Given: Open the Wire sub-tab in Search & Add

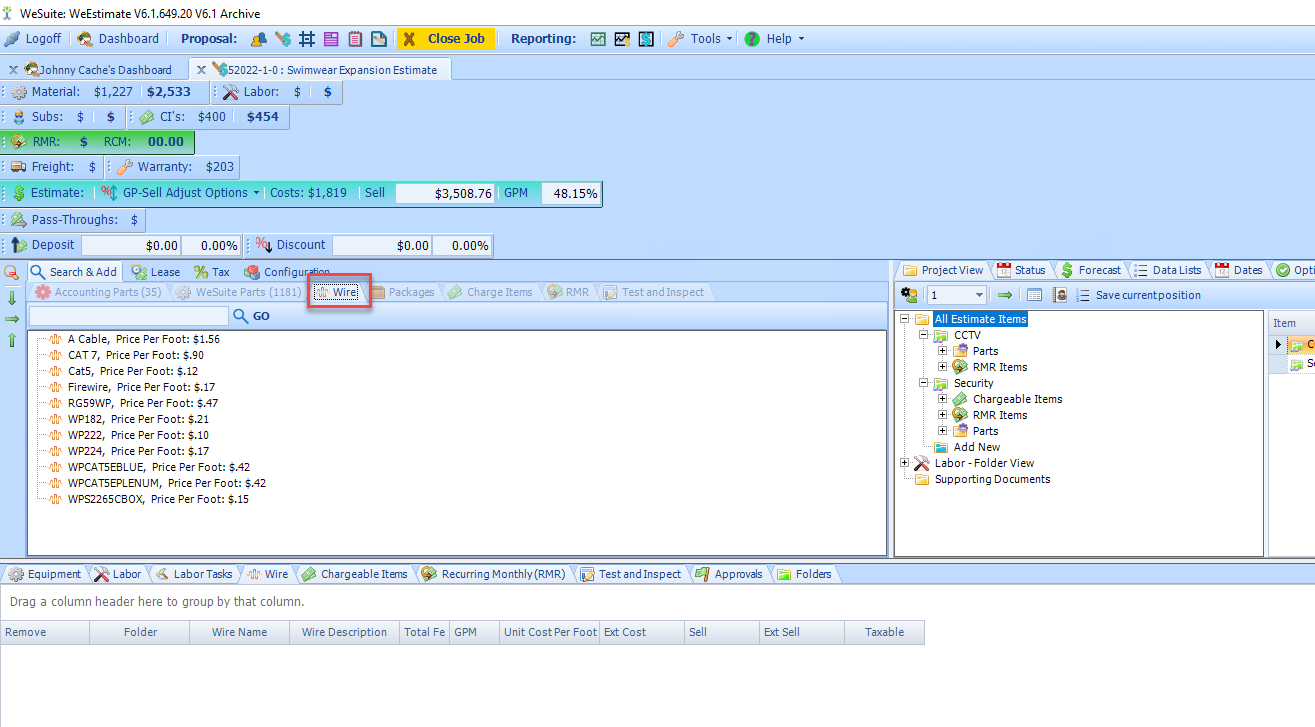Looking at the screenshot, I should (x=338, y=292).
